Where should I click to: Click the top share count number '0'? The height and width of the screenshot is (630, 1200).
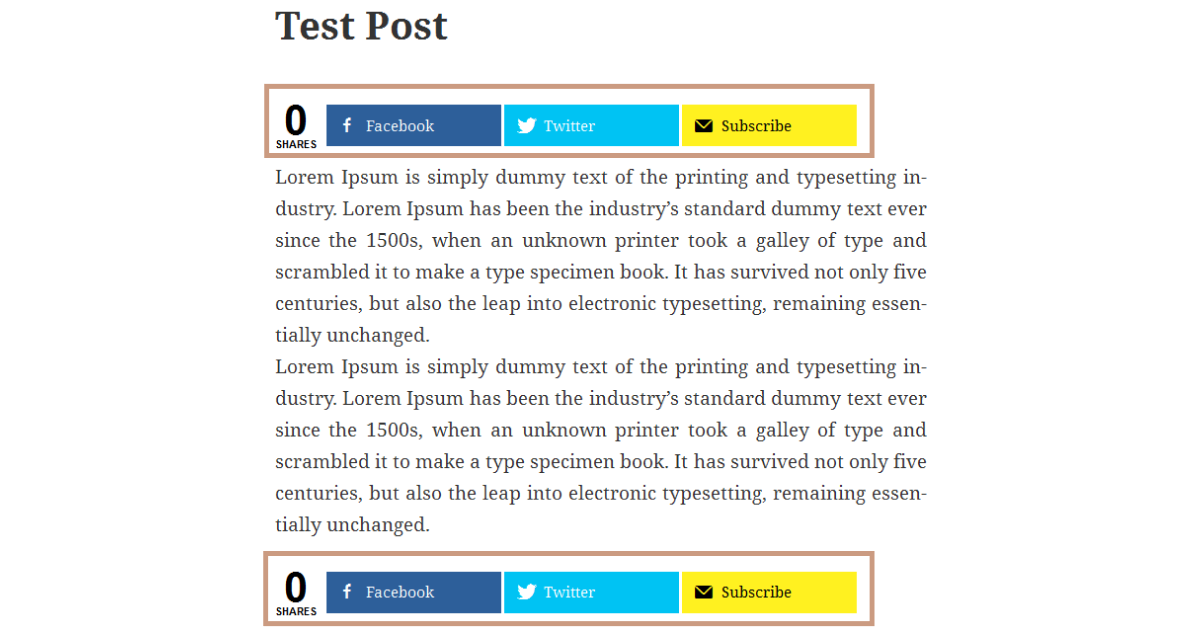click(295, 121)
